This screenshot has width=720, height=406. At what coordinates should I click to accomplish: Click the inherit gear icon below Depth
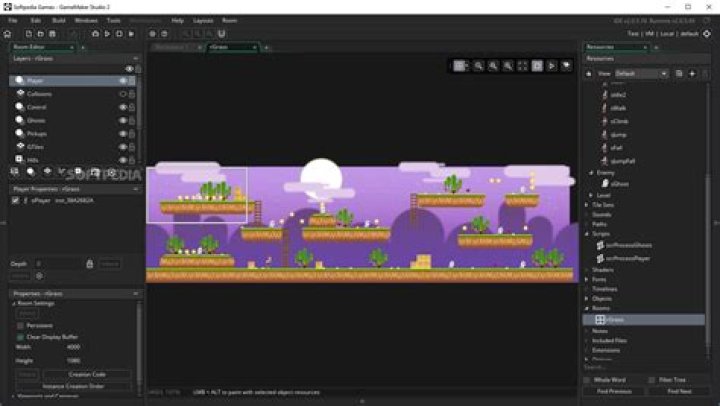[40, 276]
